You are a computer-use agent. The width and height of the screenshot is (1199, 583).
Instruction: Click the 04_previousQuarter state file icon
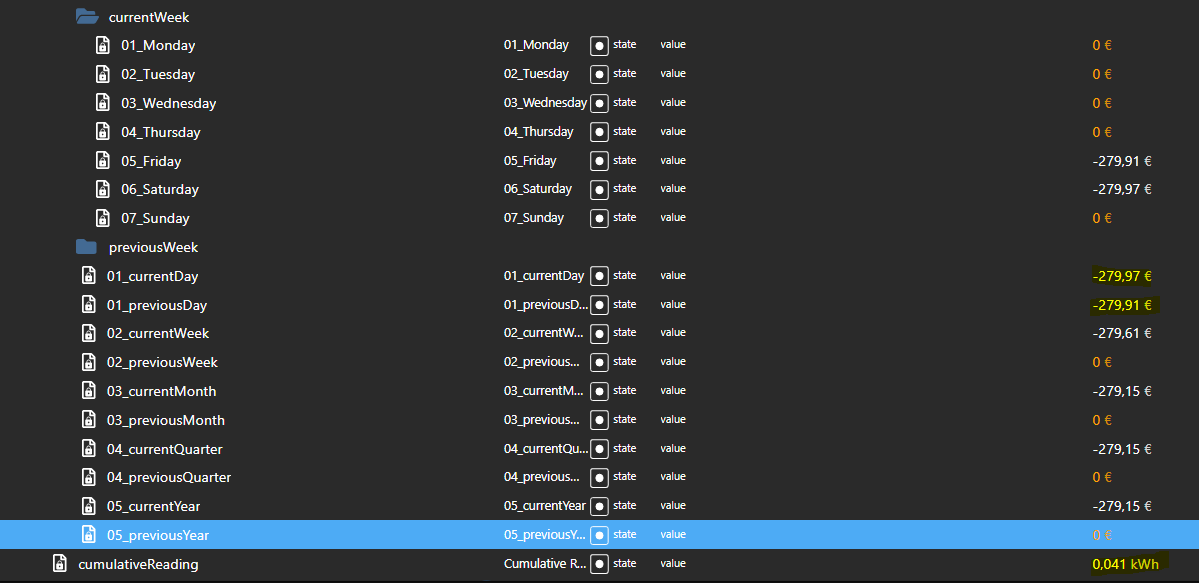coord(89,477)
